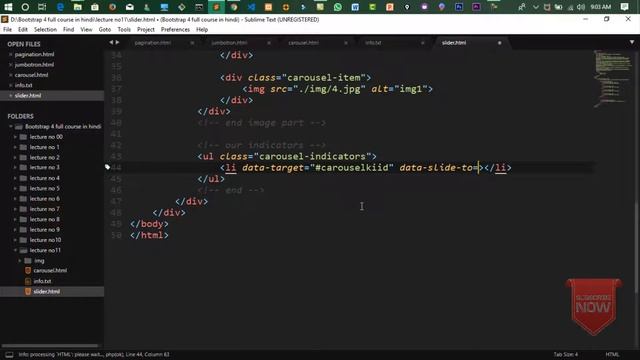Show the clock reading 9:03 AM
Viewport: 640px width, 360px height.
600,7
